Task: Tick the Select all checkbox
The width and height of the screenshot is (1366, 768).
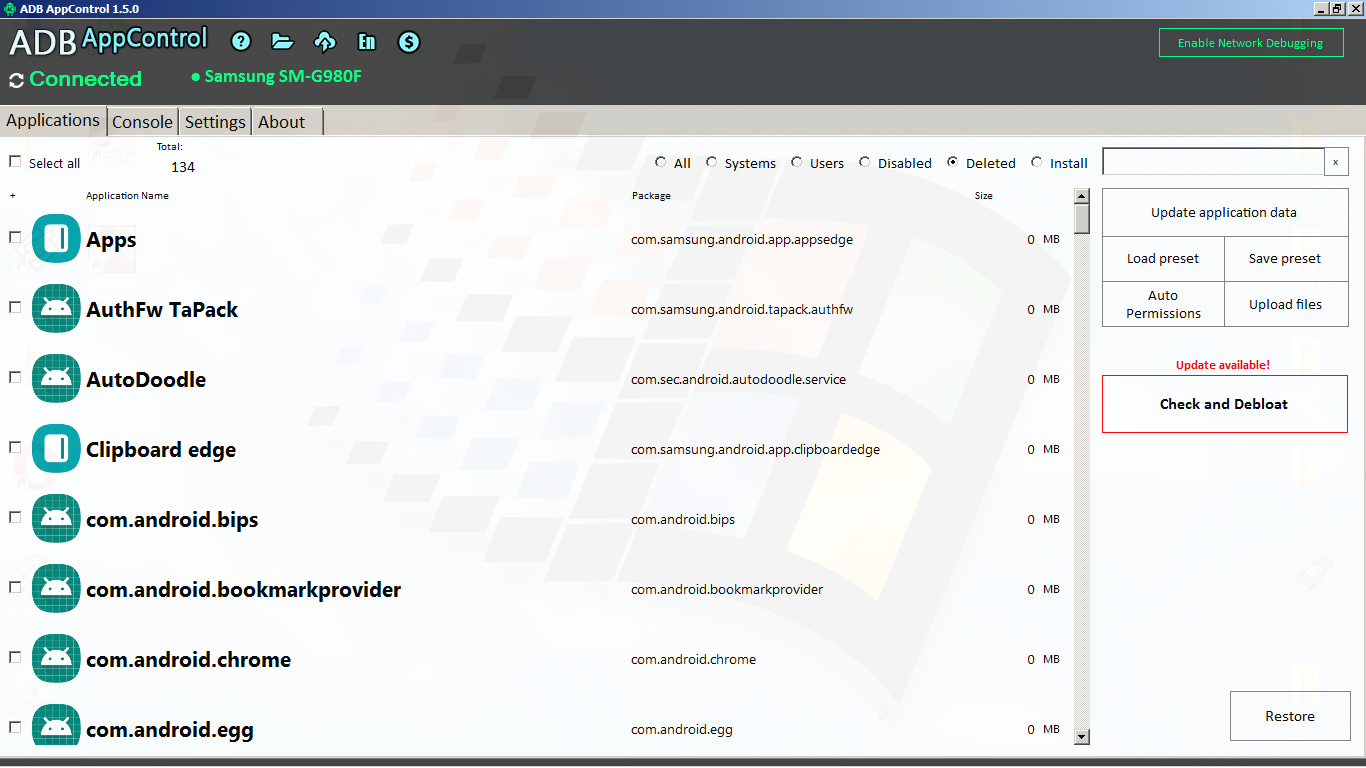Action: point(15,161)
